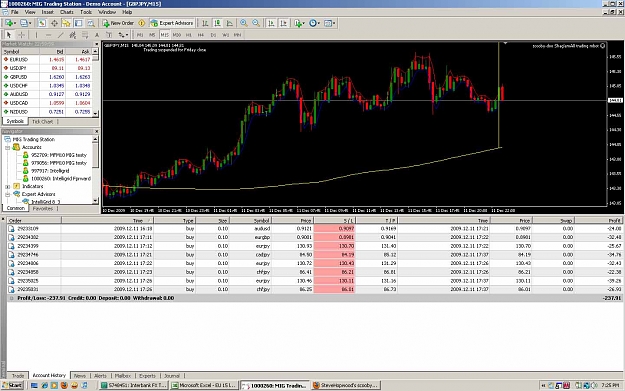
Task: Select the arrow cursor tool
Action: point(9,35)
